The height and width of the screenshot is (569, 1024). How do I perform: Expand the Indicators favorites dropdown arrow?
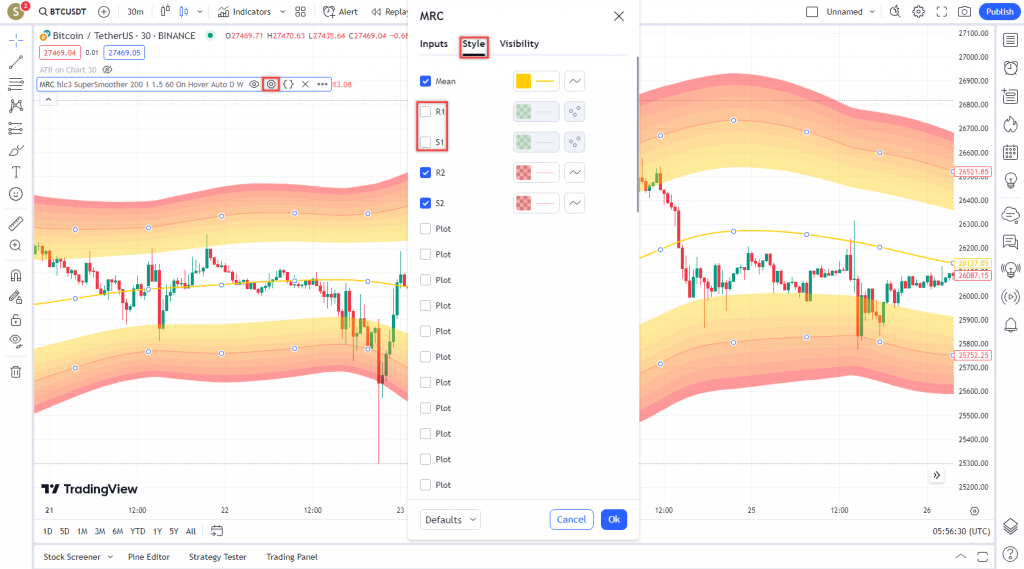click(x=282, y=12)
